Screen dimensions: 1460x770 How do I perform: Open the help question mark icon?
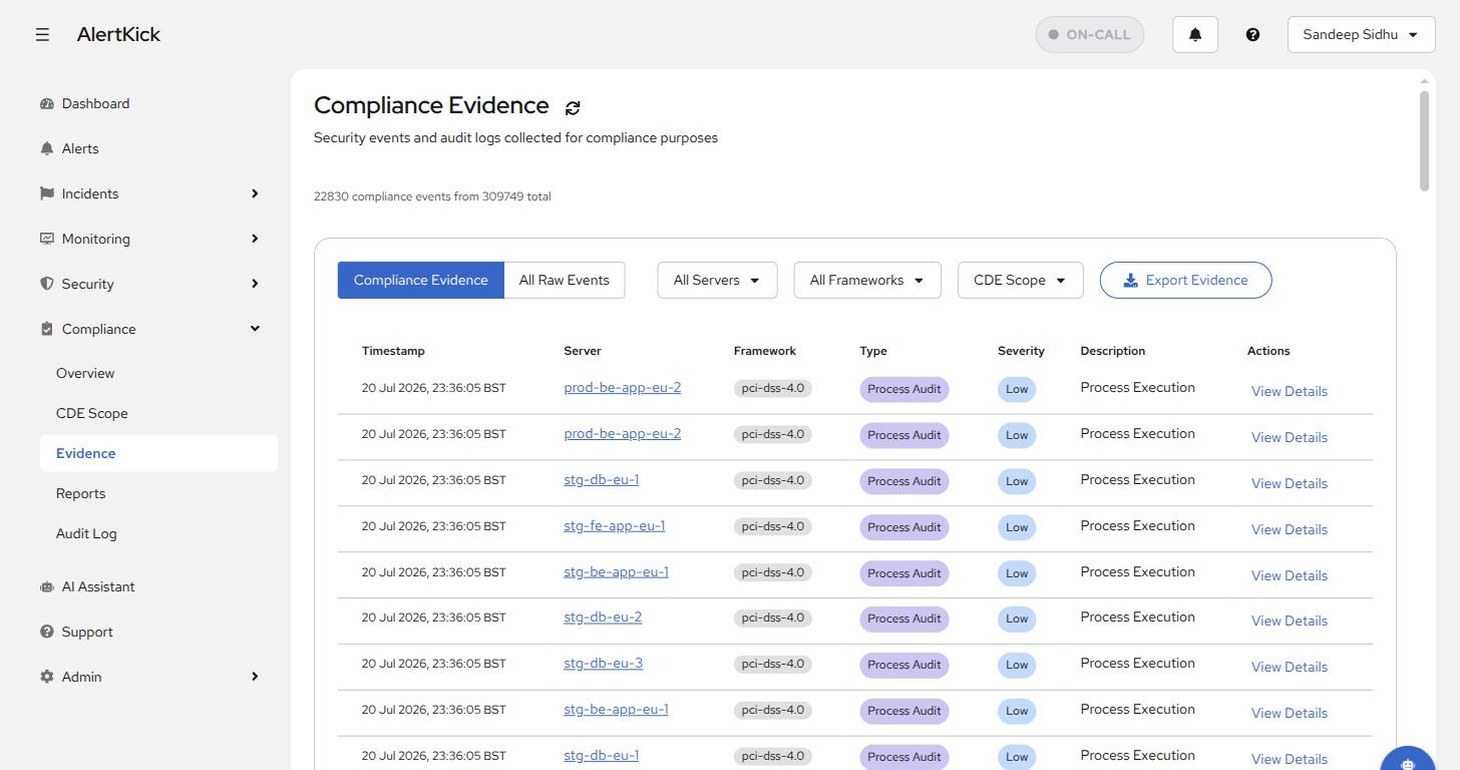[1253, 34]
